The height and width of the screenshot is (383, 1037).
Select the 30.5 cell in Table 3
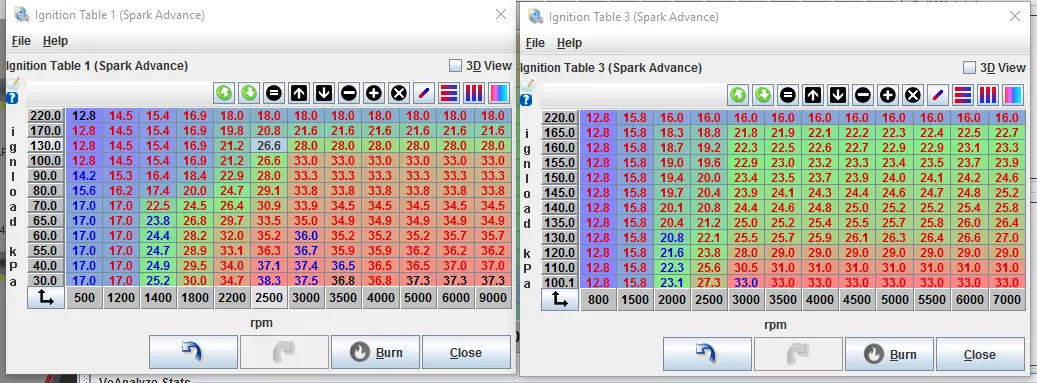coord(746,267)
